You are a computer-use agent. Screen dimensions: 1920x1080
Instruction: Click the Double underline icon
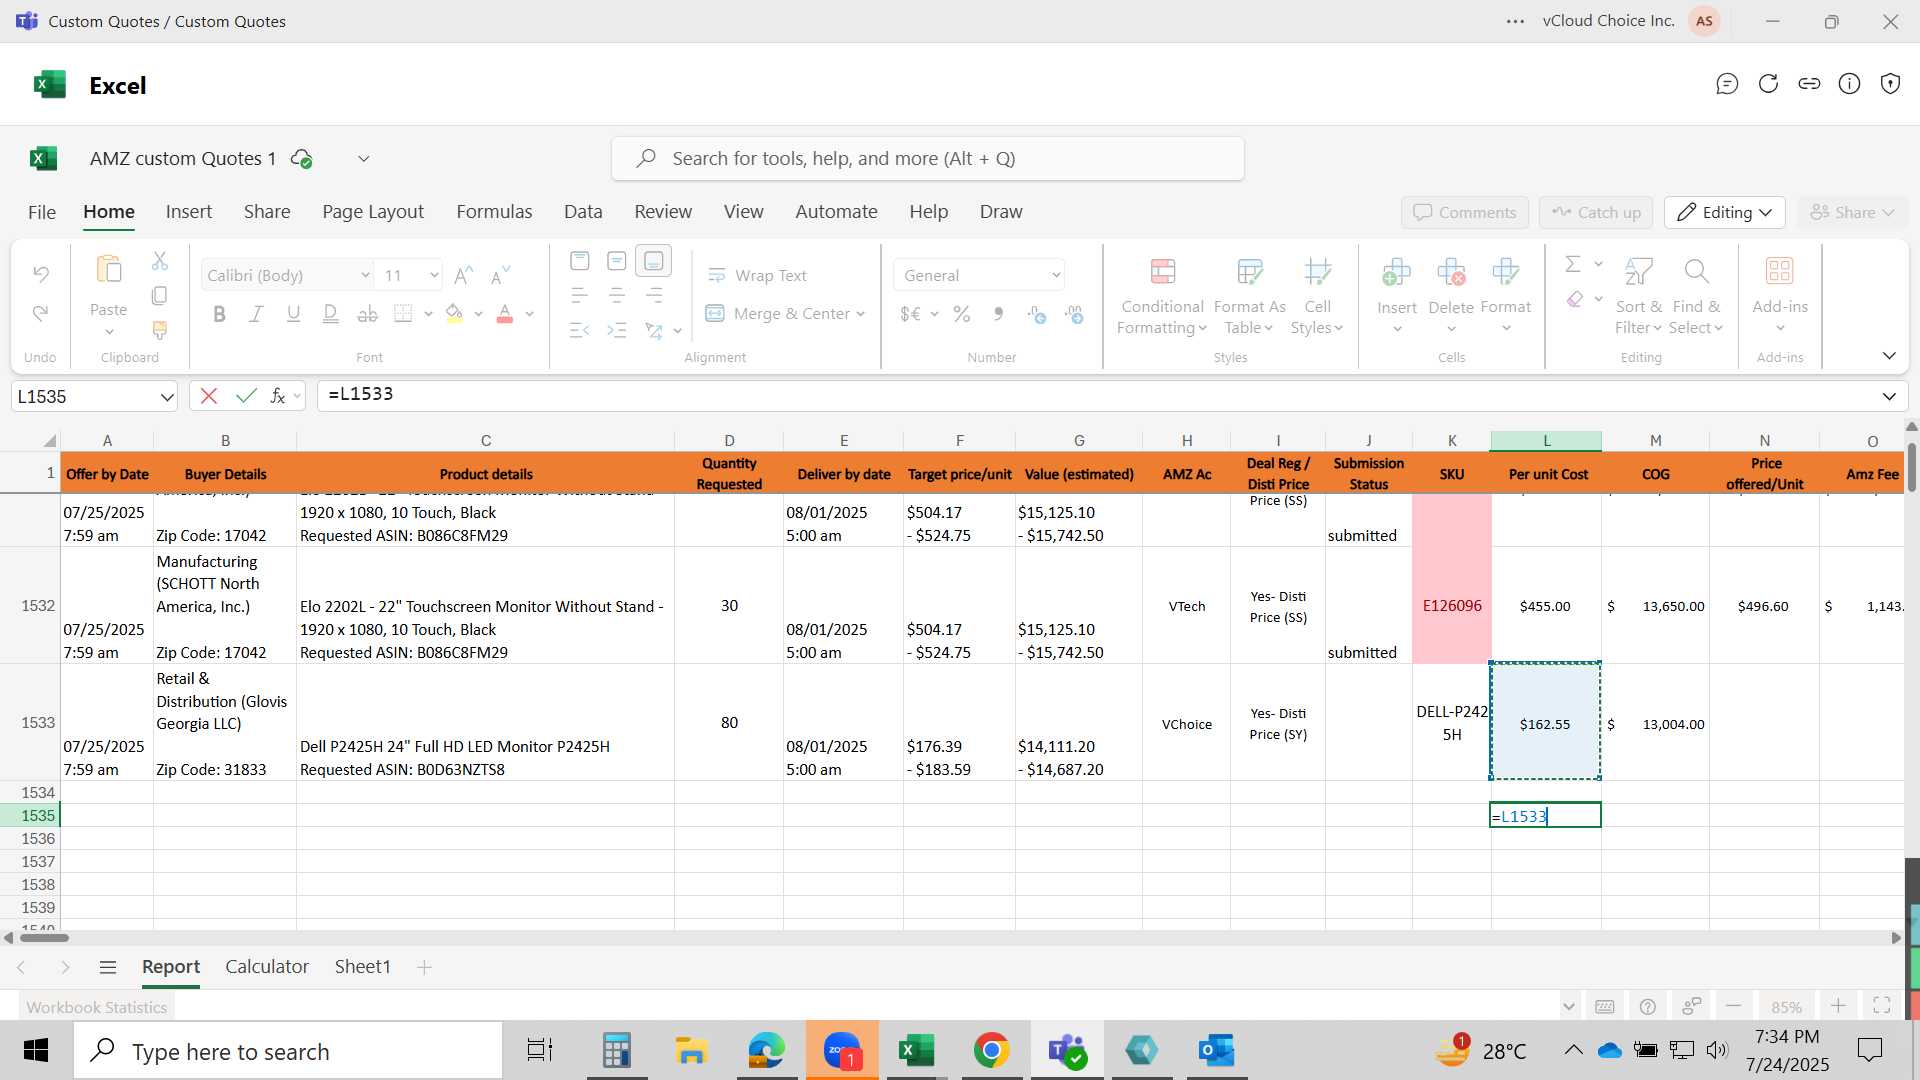331,314
